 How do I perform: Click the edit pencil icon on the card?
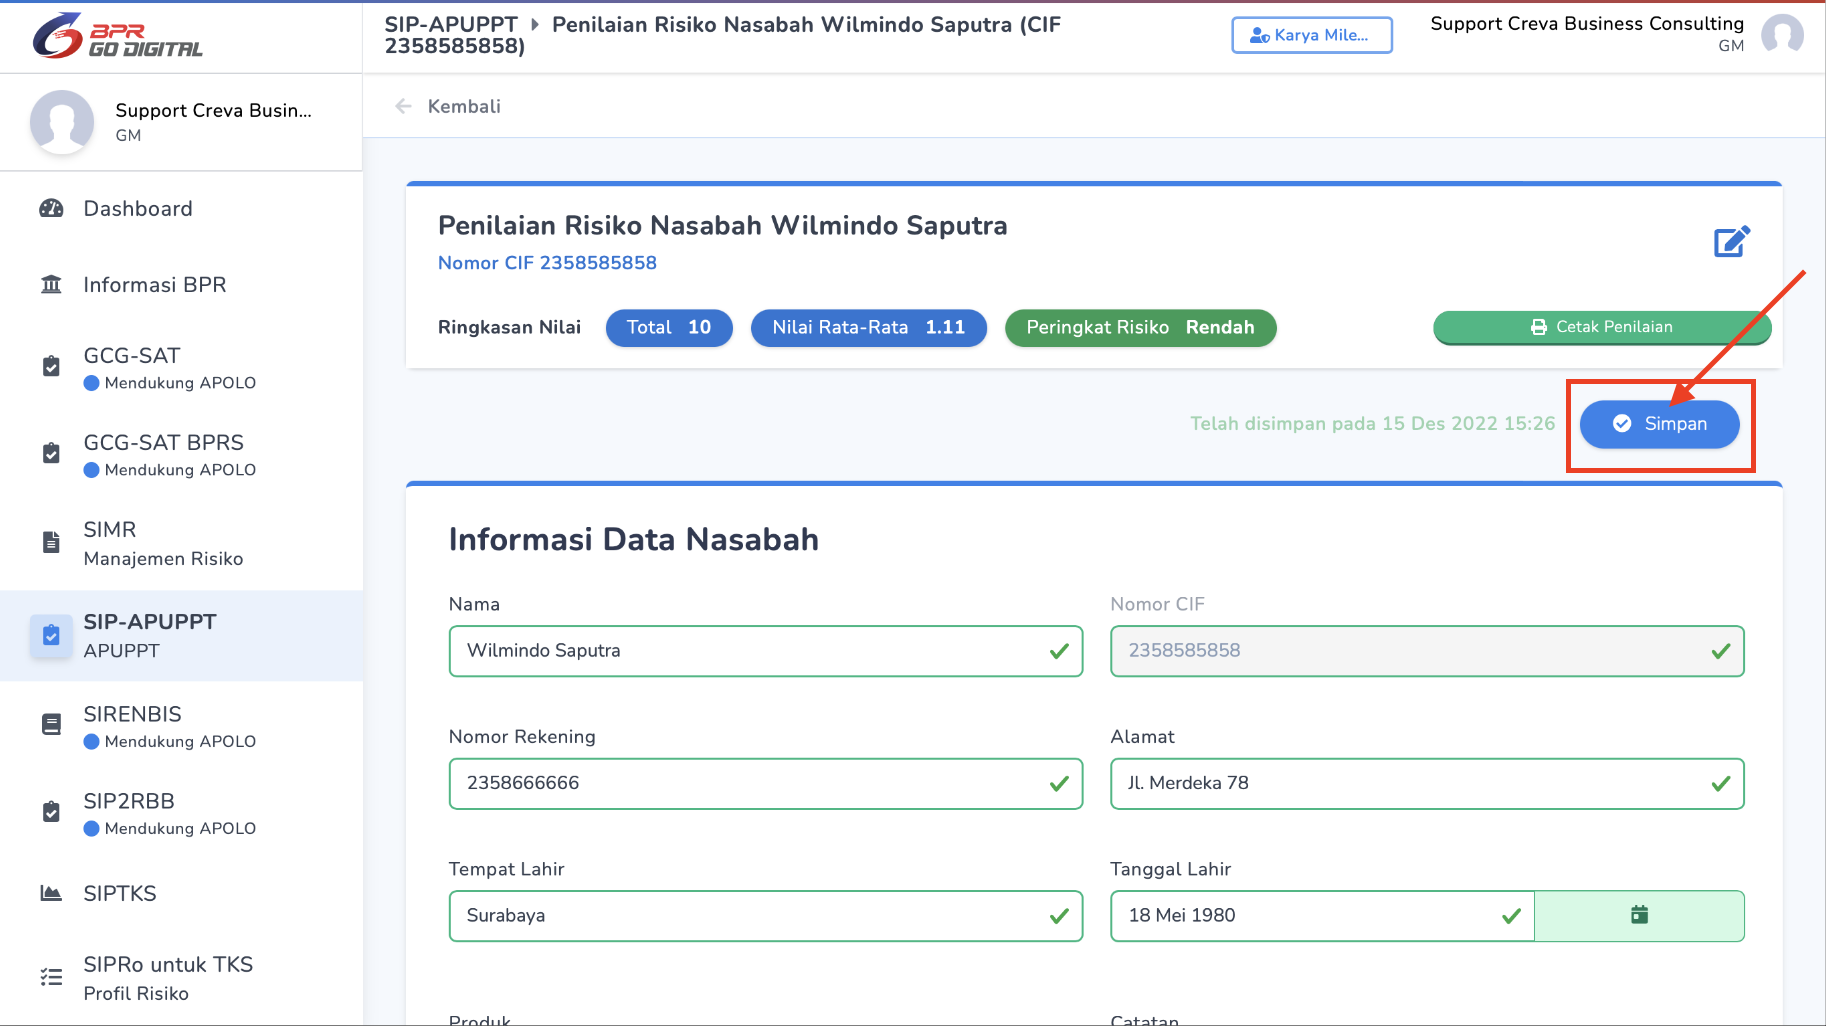(1732, 241)
